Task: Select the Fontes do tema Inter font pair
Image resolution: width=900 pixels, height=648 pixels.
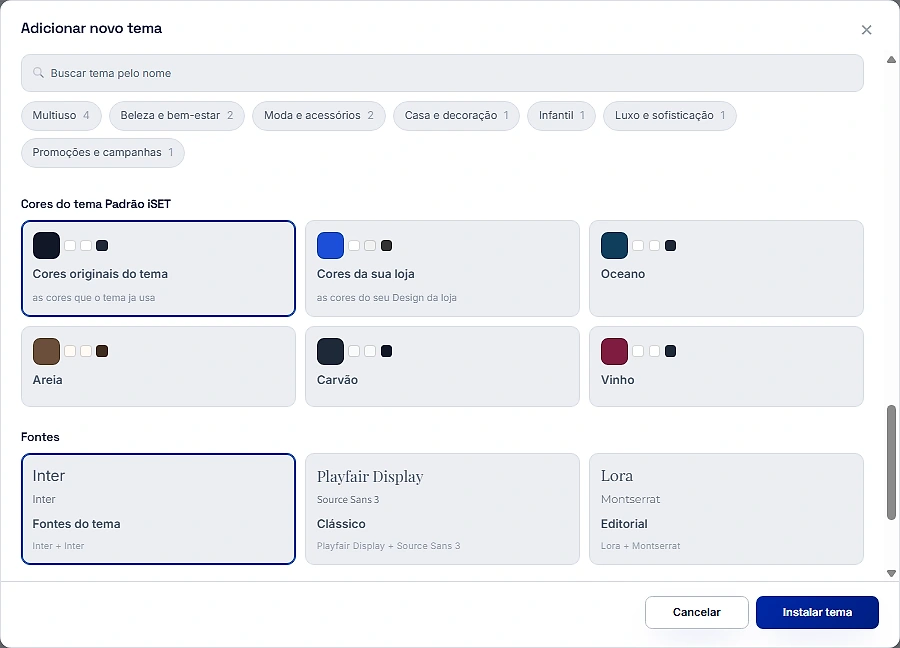Action: coord(158,509)
